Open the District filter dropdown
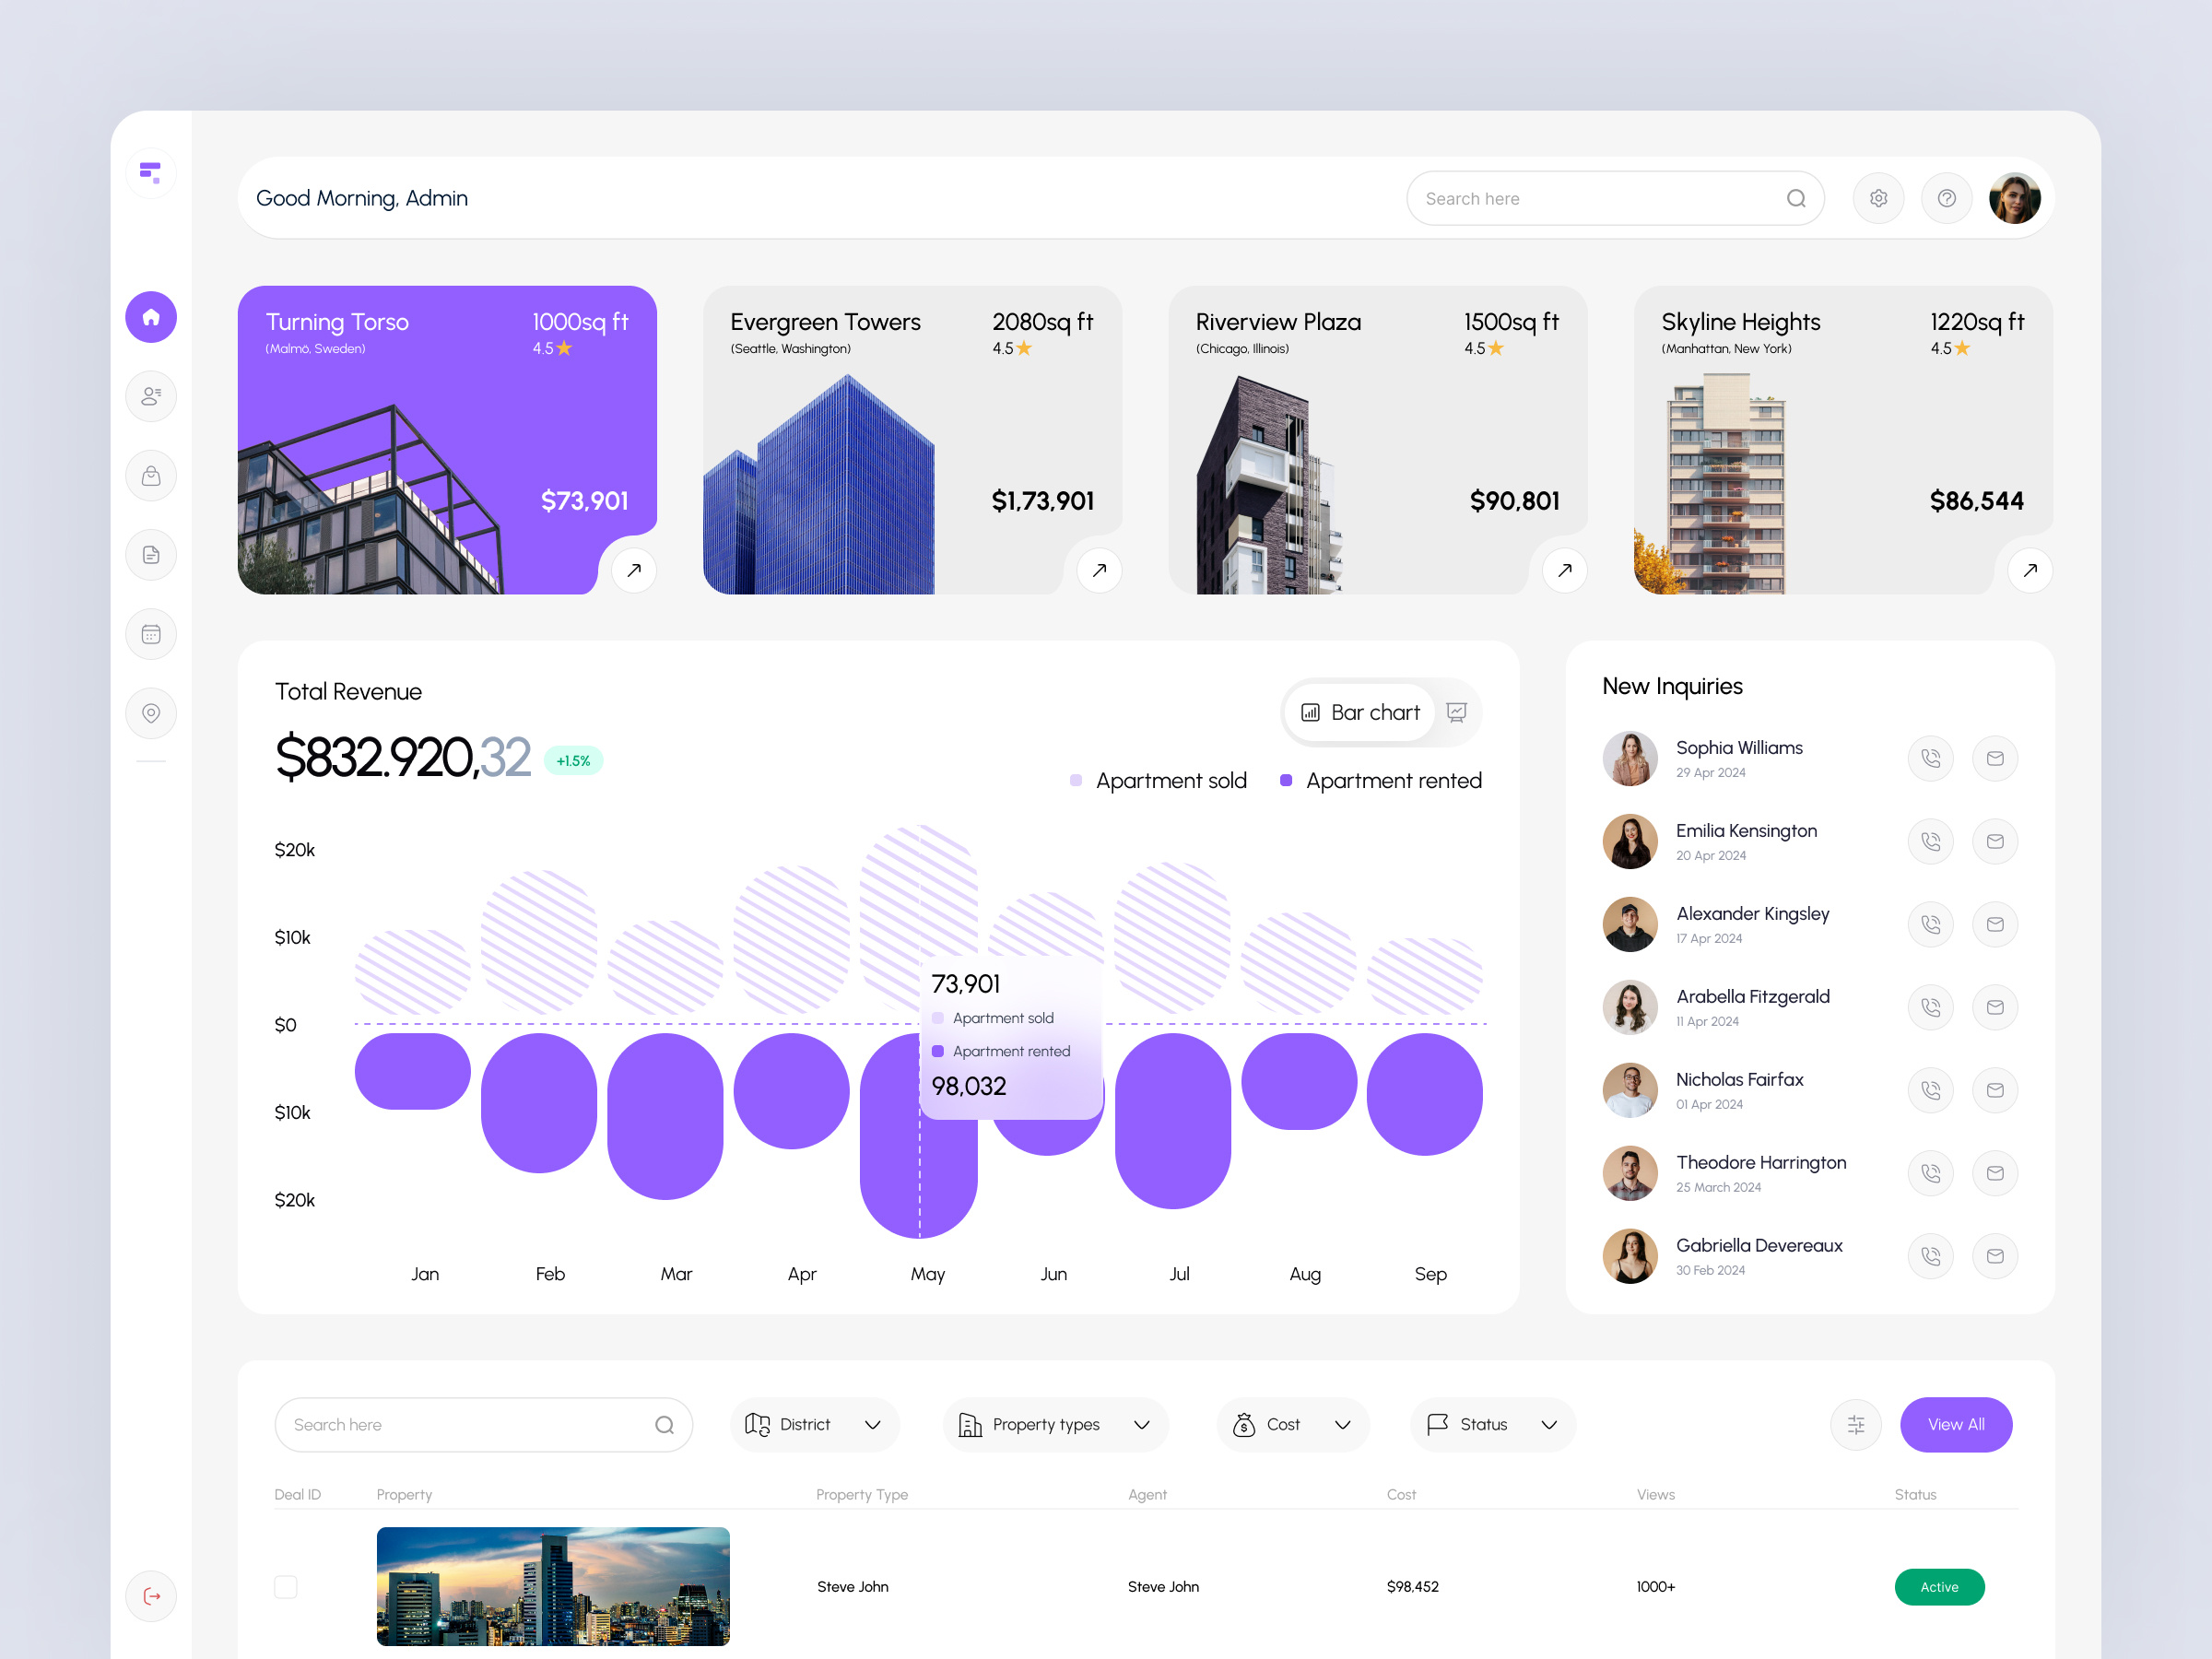2212x1659 pixels. click(814, 1424)
